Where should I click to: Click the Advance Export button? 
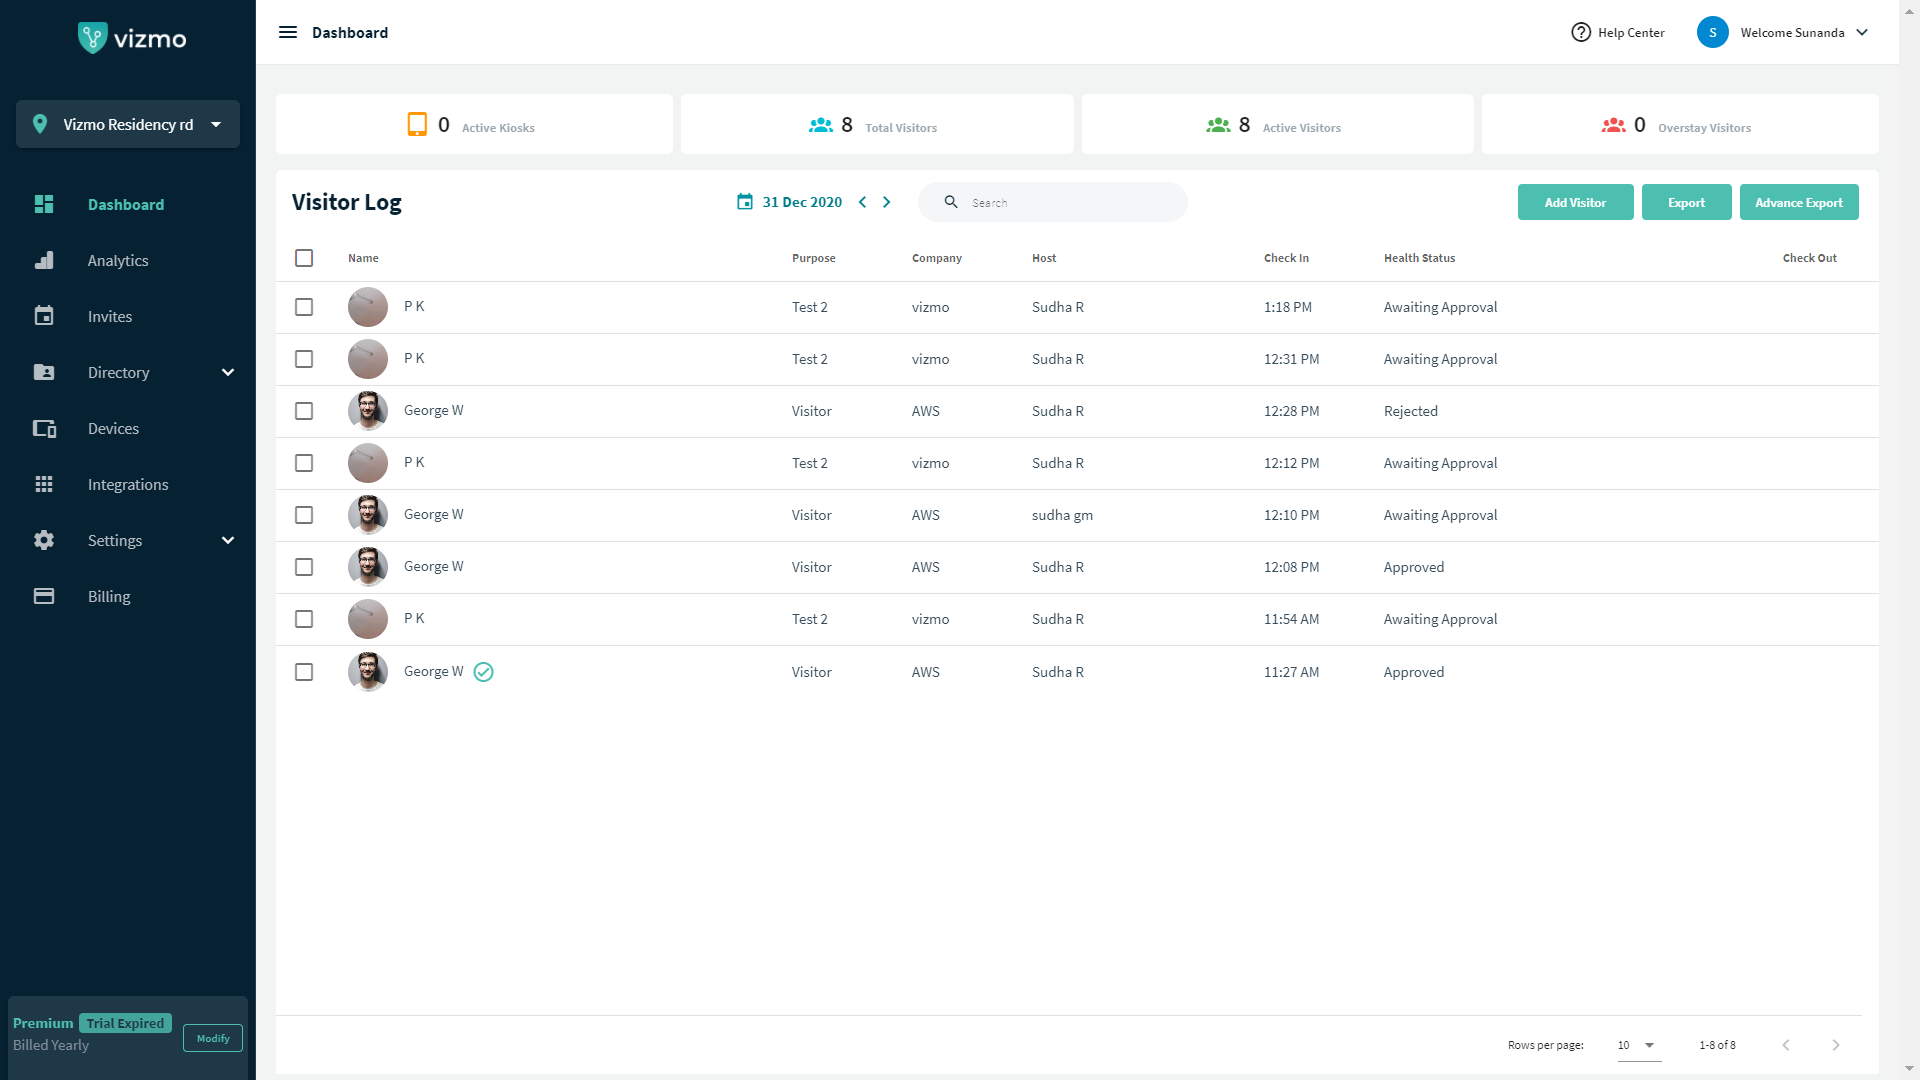(1798, 202)
